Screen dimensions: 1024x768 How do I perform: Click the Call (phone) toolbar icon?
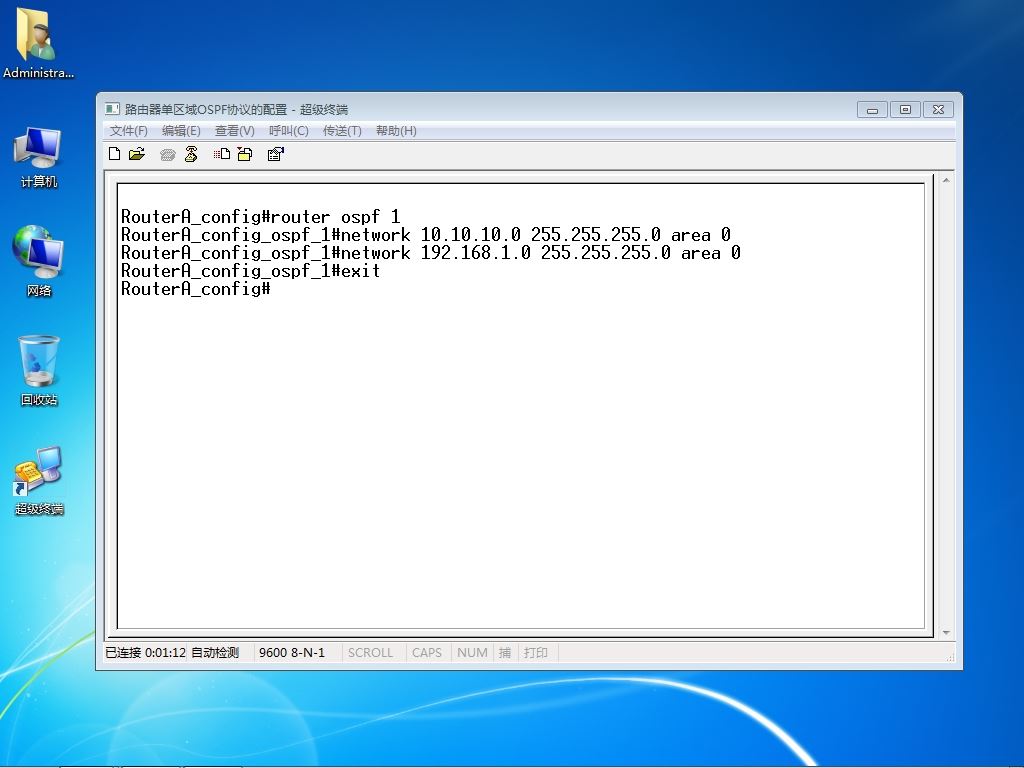(x=168, y=154)
